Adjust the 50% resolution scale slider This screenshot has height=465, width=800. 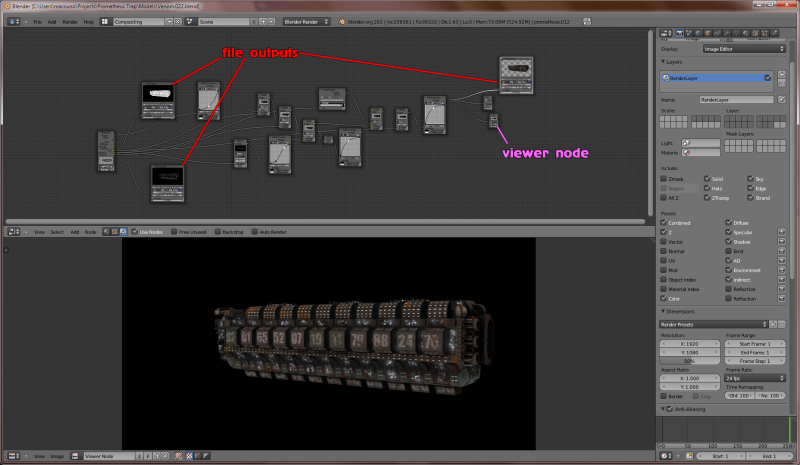pos(689,361)
